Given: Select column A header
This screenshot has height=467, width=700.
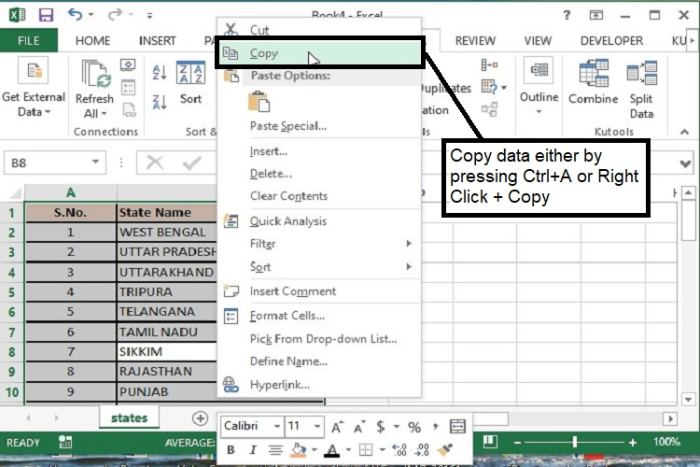Looking at the screenshot, I should point(71,193).
